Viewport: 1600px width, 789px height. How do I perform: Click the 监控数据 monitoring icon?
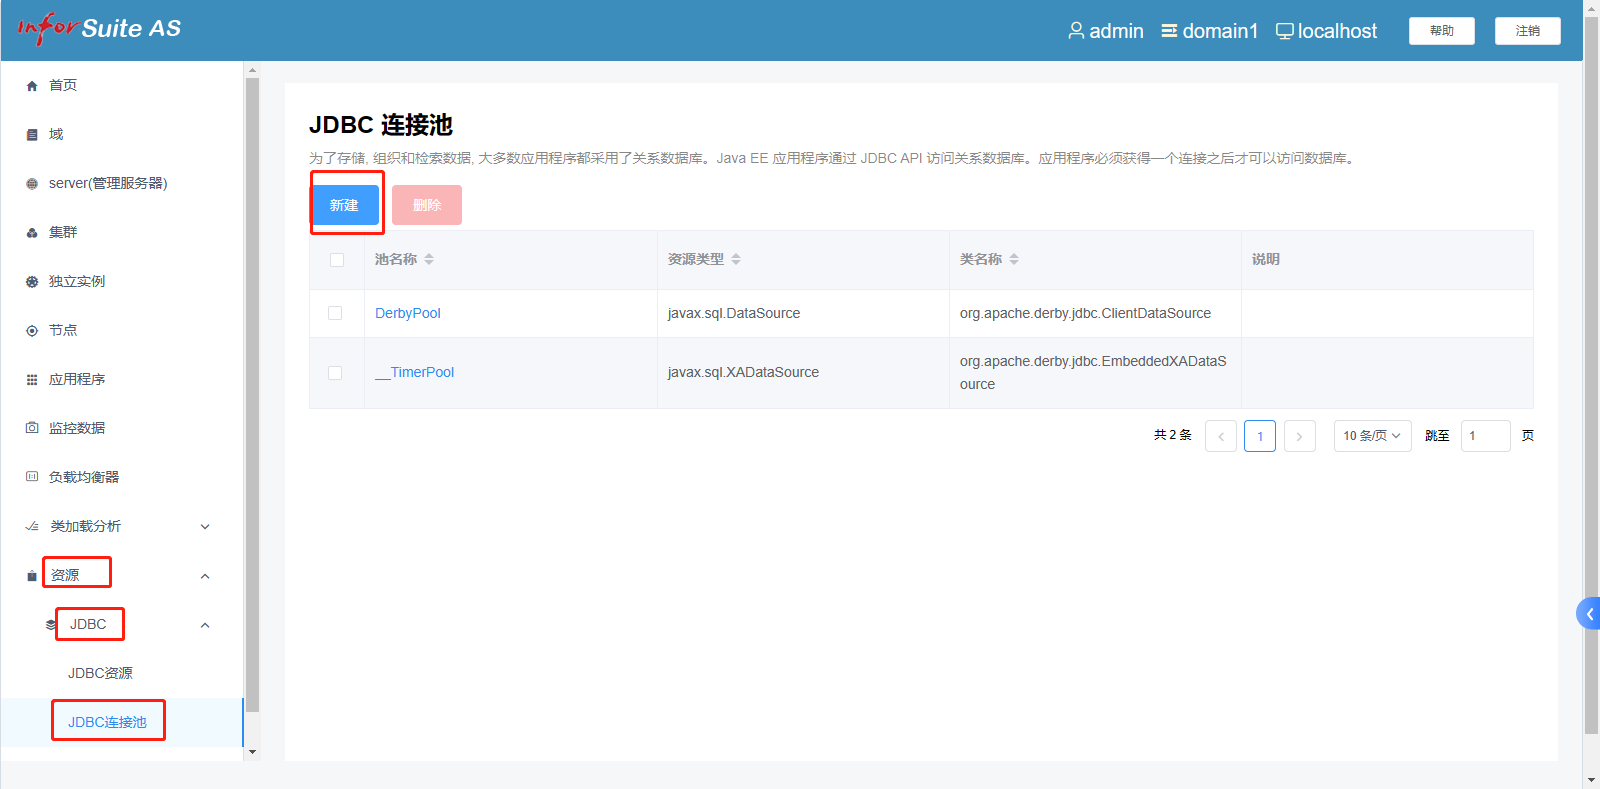pyautogui.click(x=32, y=428)
